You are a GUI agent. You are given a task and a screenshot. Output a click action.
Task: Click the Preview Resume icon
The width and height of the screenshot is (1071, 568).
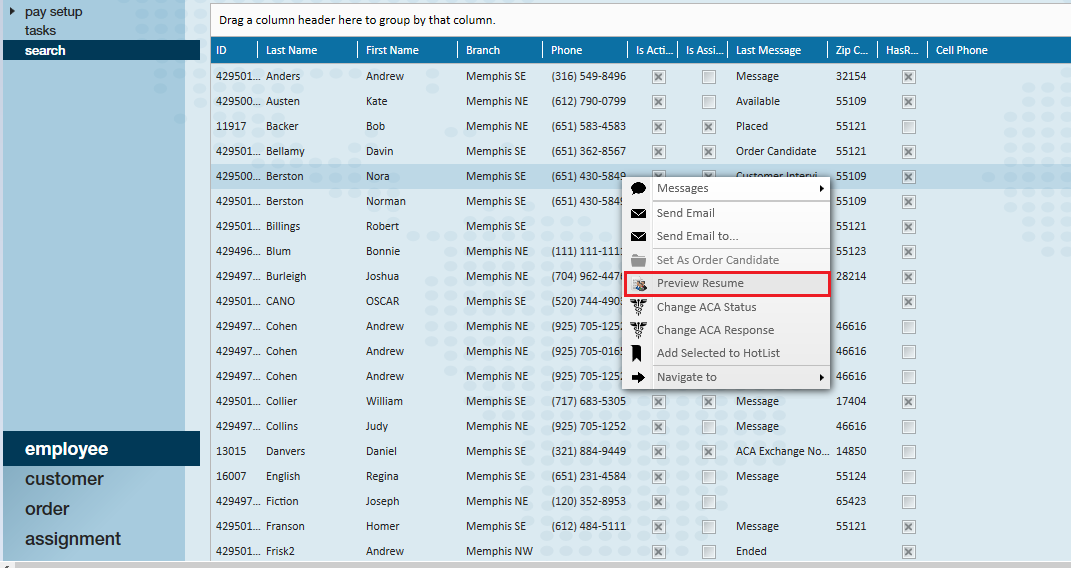639,283
